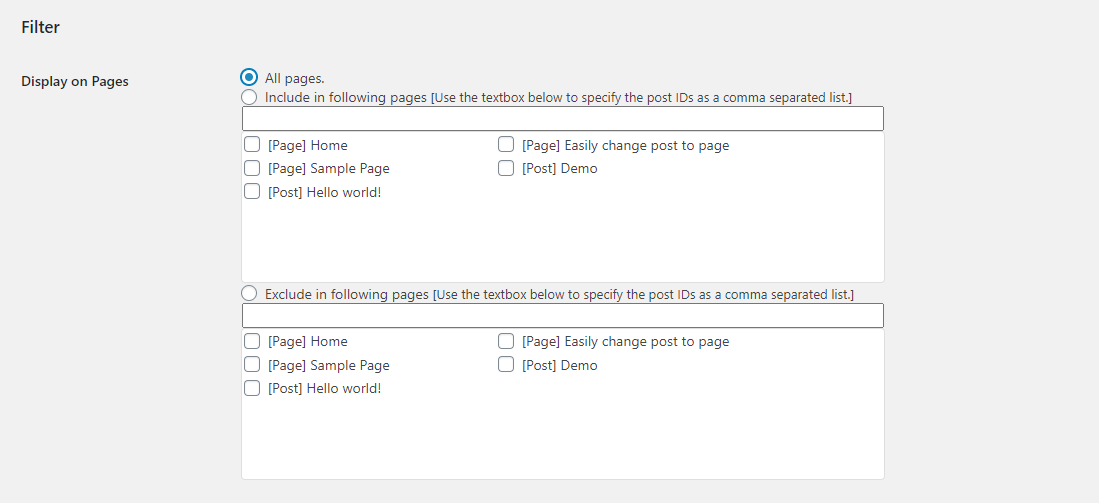The image size is (1099, 503).
Task: Tick '[Page] Sample Page' in the Exclude list
Action: (x=252, y=365)
